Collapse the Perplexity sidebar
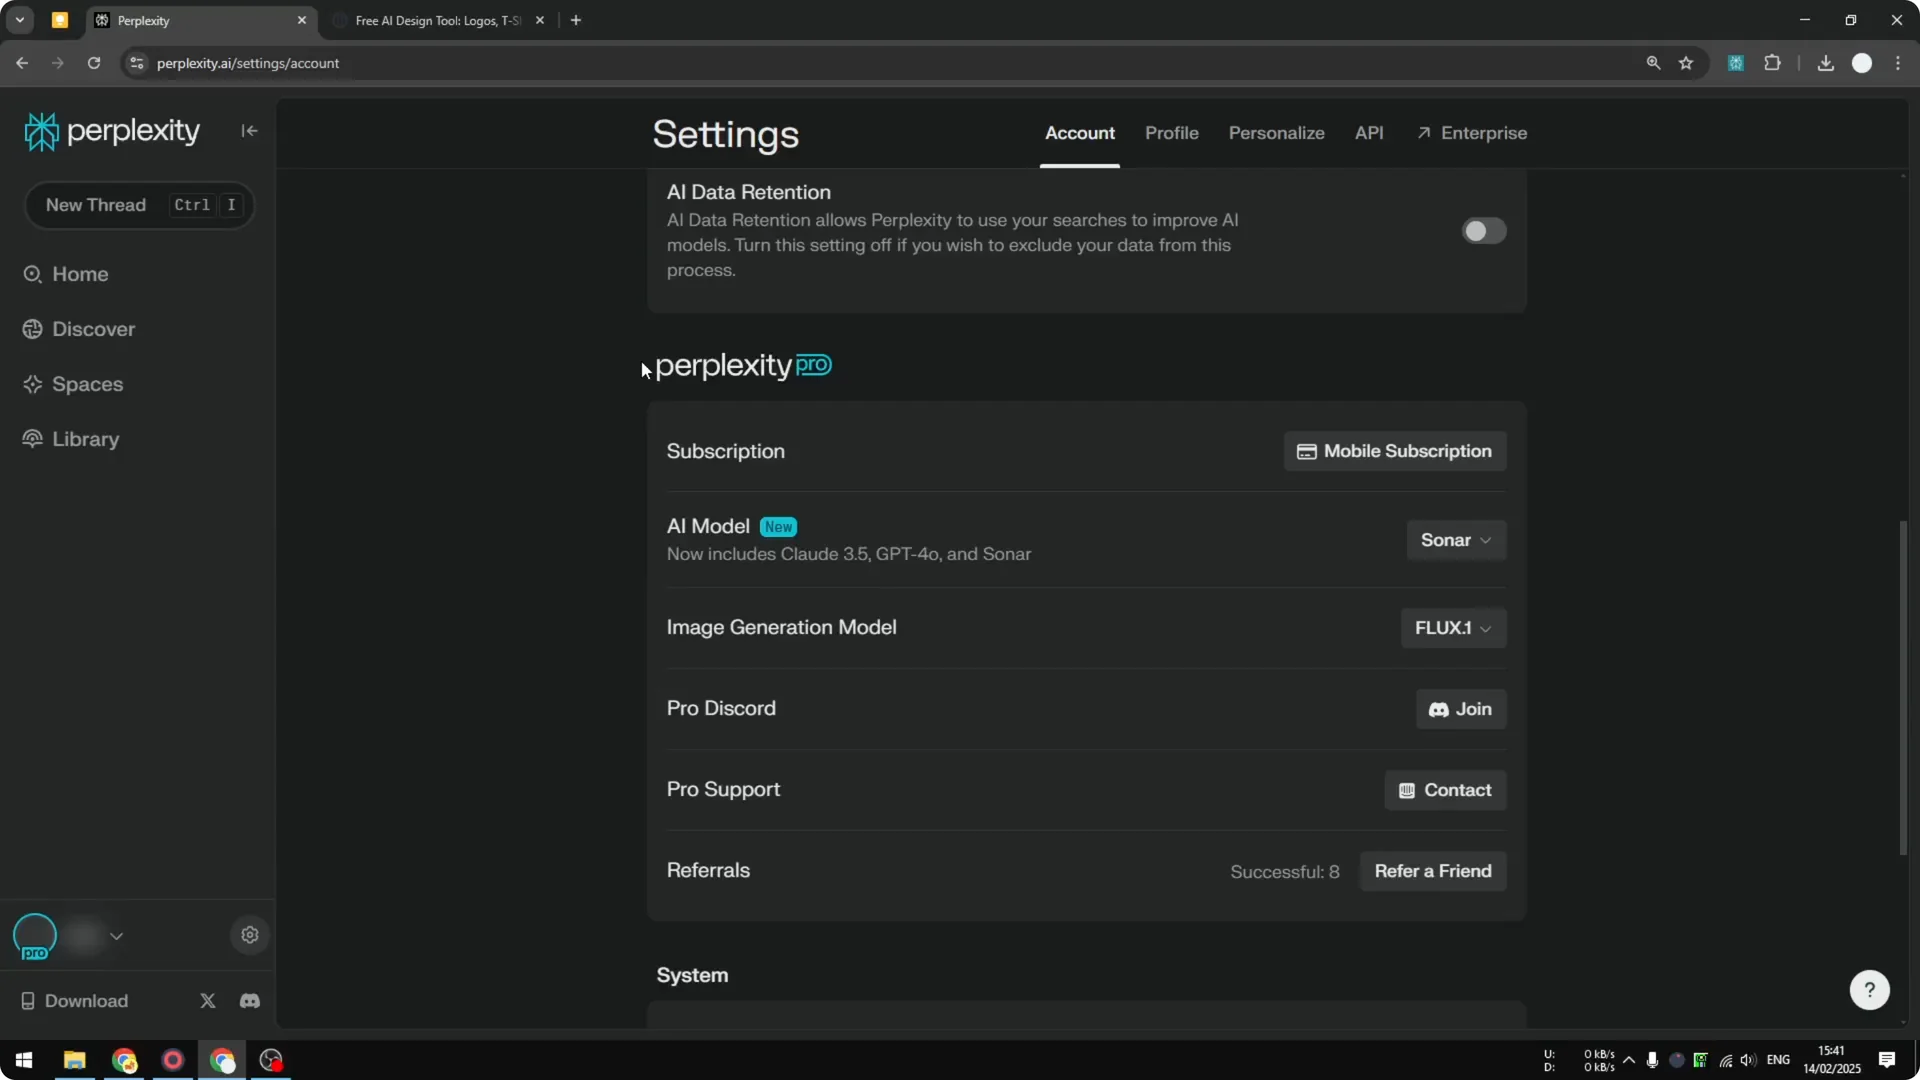 click(x=249, y=131)
